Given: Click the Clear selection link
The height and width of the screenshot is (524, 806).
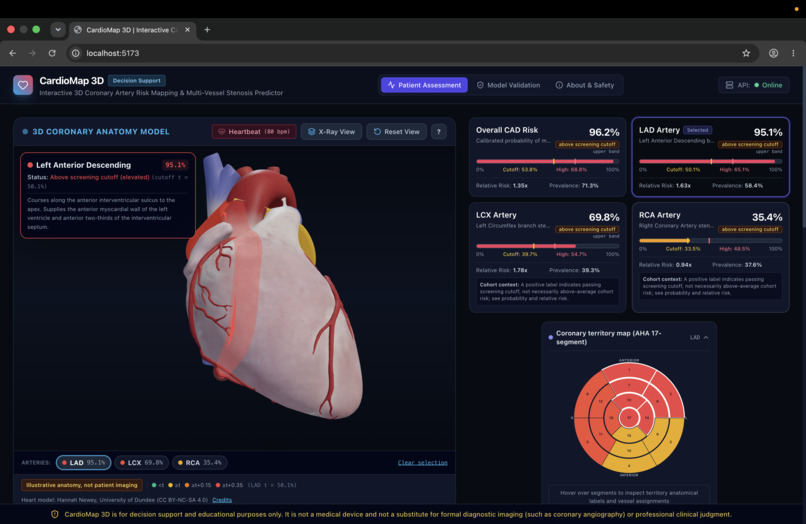Looking at the screenshot, I should pyautogui.click(x=423, y=462).
